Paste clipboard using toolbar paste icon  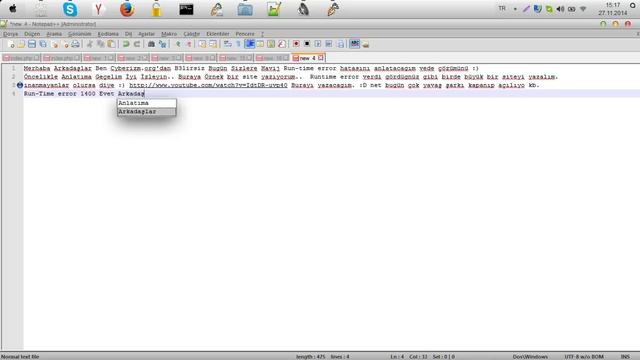(111, 44)
